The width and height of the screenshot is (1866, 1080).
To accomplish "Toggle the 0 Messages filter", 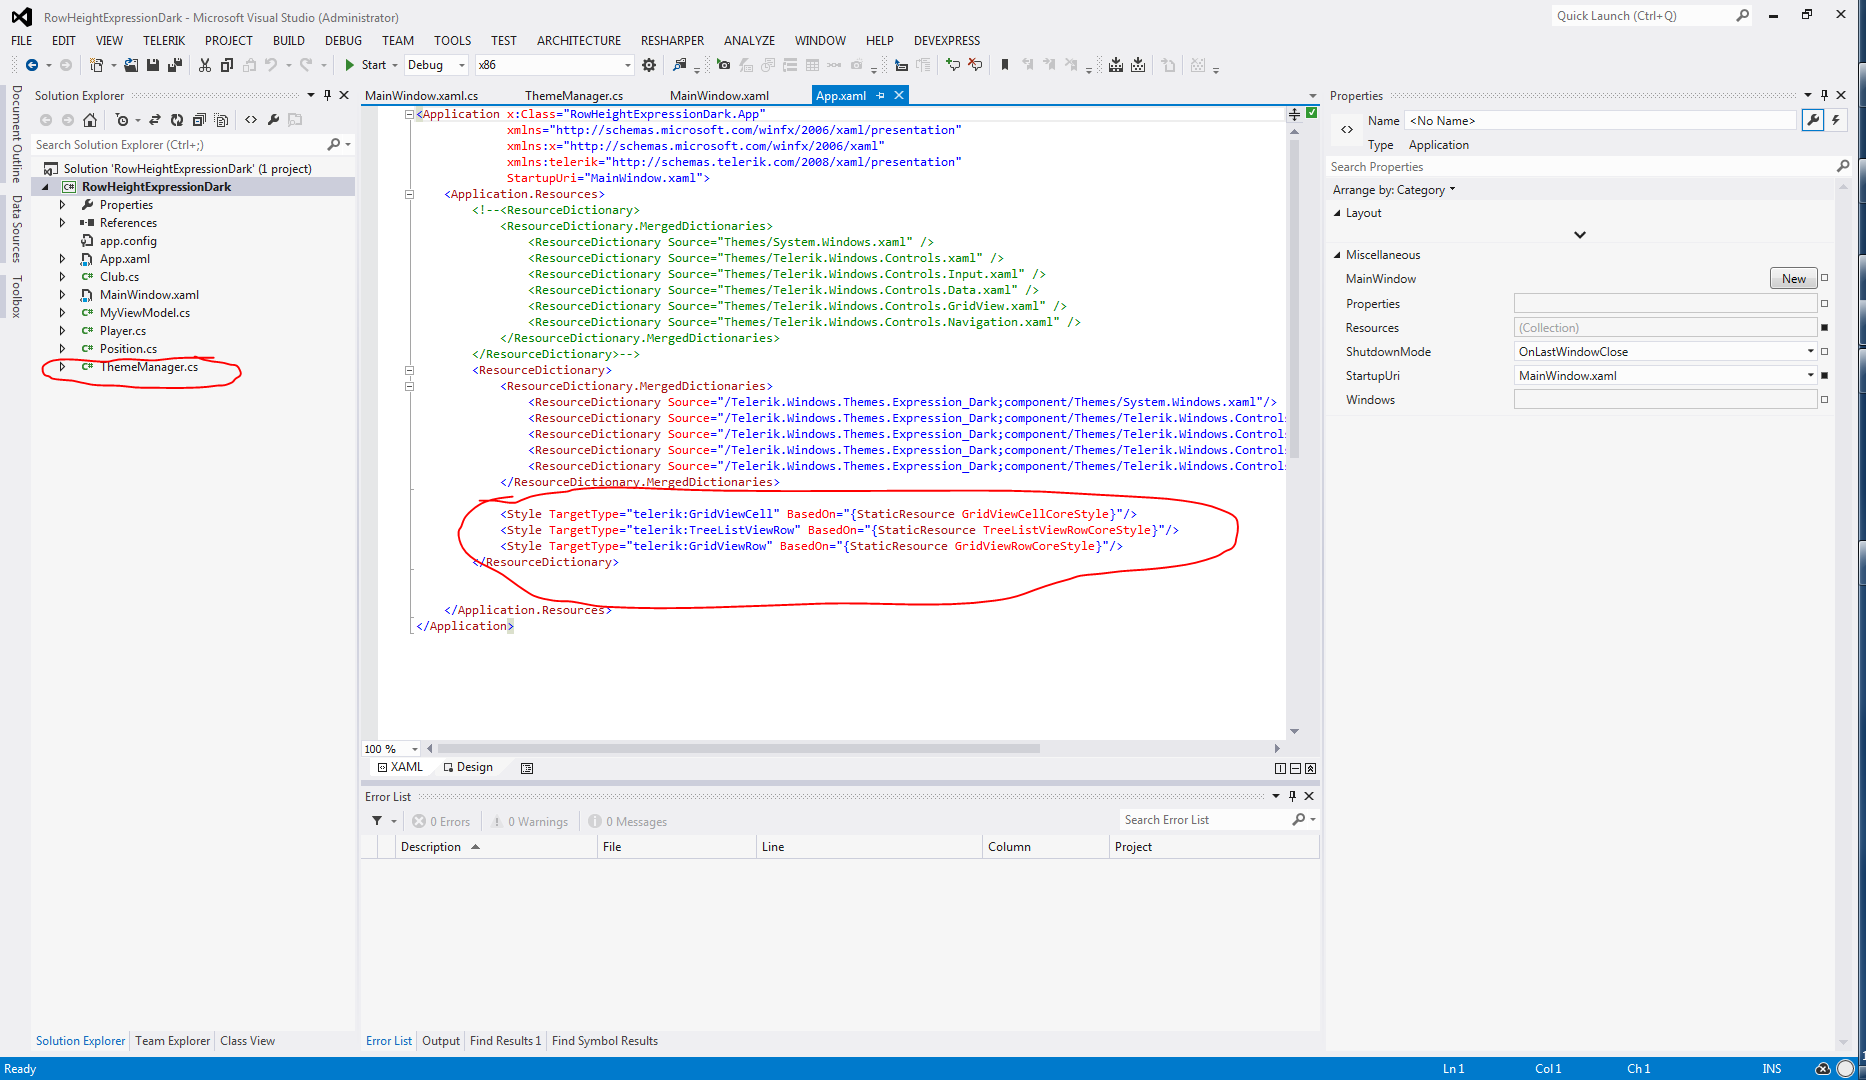I will pyautogui.click(x=628, y=822).
